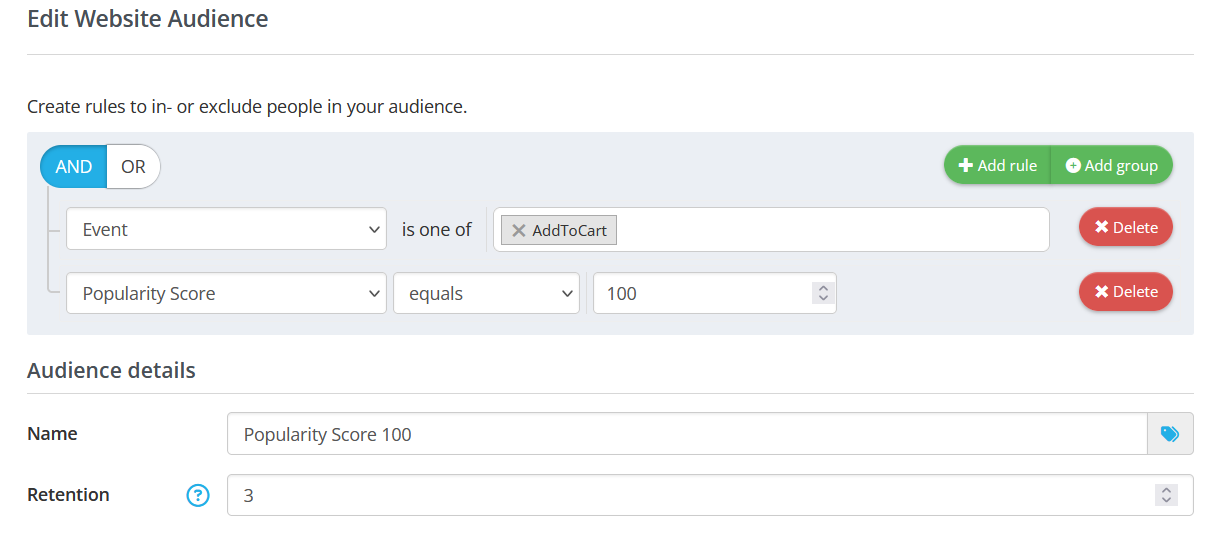Remove the AddToCart tag with its x
The image size is (1212, 540).
(x=518, y=230)
